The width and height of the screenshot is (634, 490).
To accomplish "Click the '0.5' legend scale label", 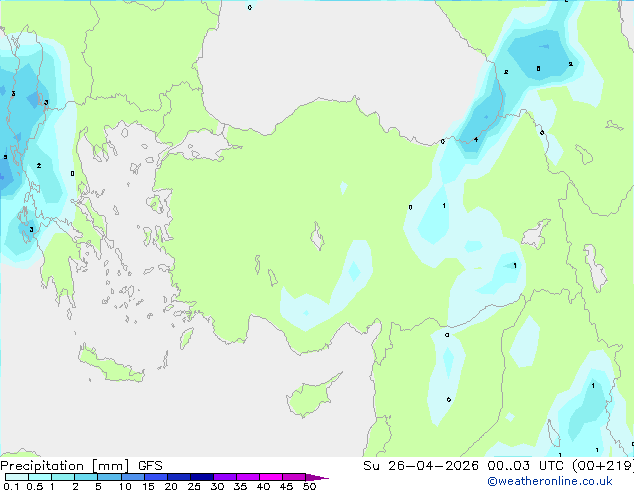I will 35,486.
